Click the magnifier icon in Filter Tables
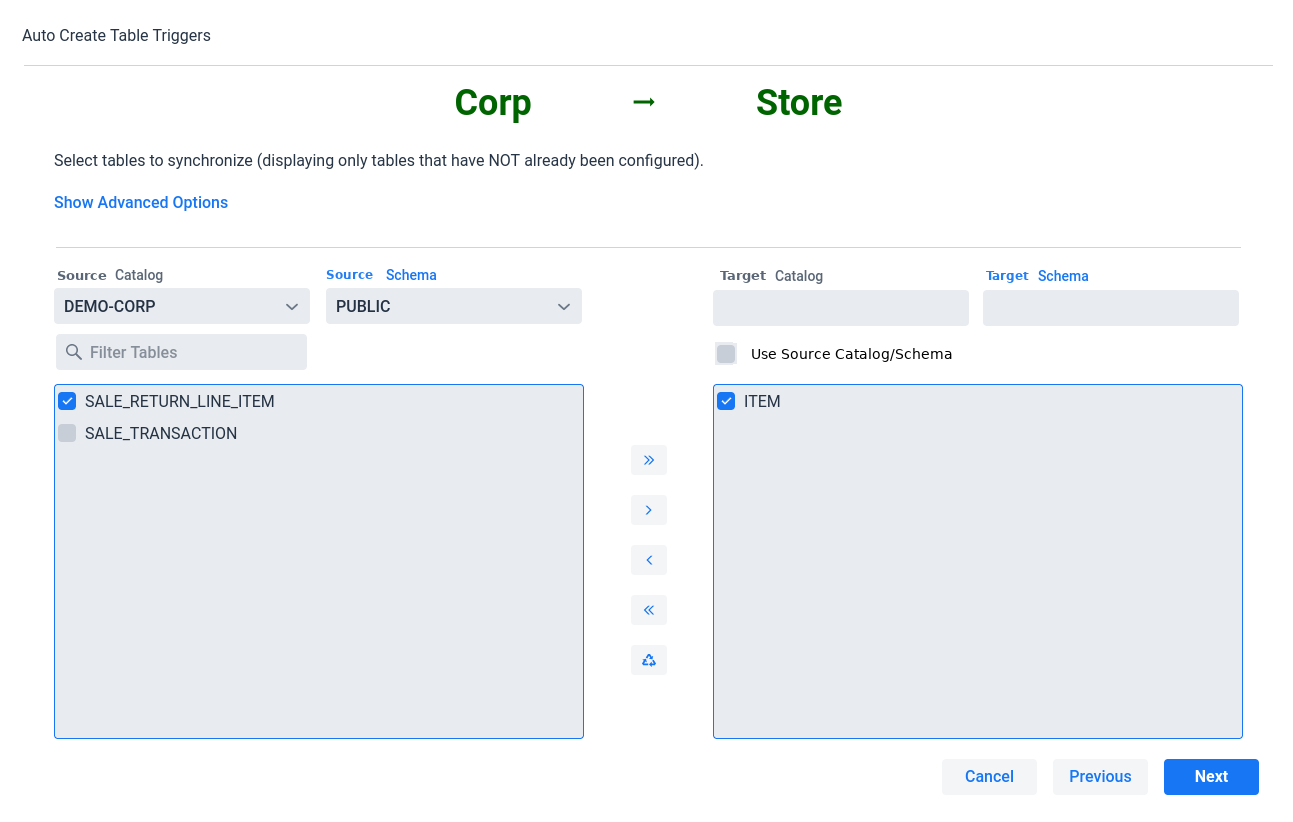 click(x=73, y=352)
